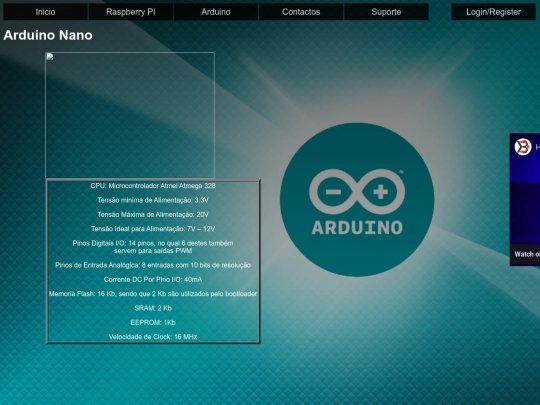
Task: Click the Velocidade de Clock: 16 MHz text
Action: click(153, 337)
